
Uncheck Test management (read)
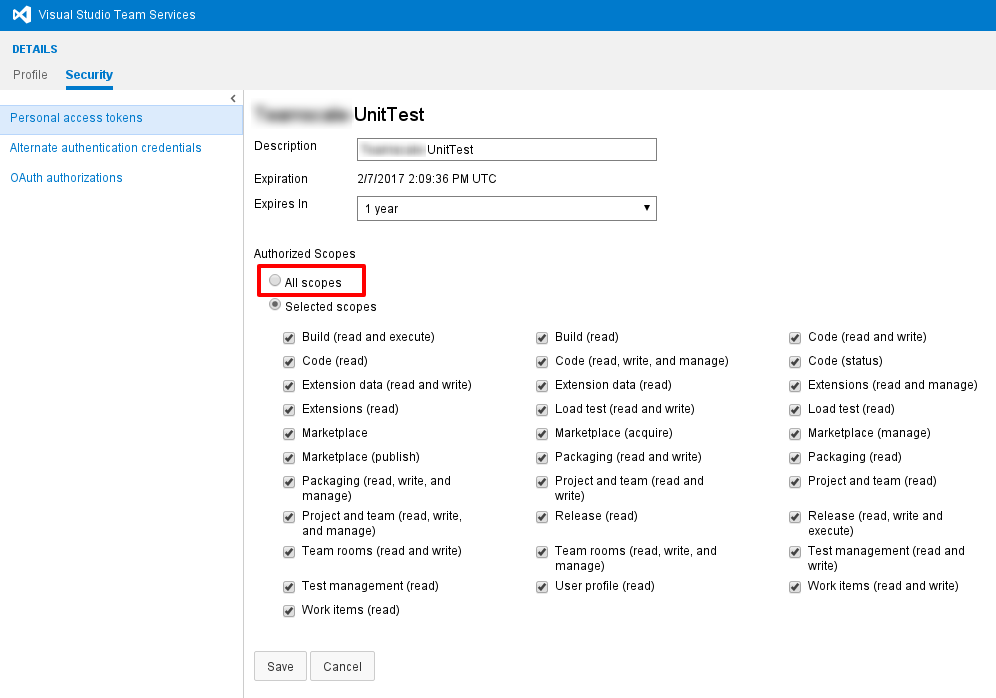pos(289,587)
